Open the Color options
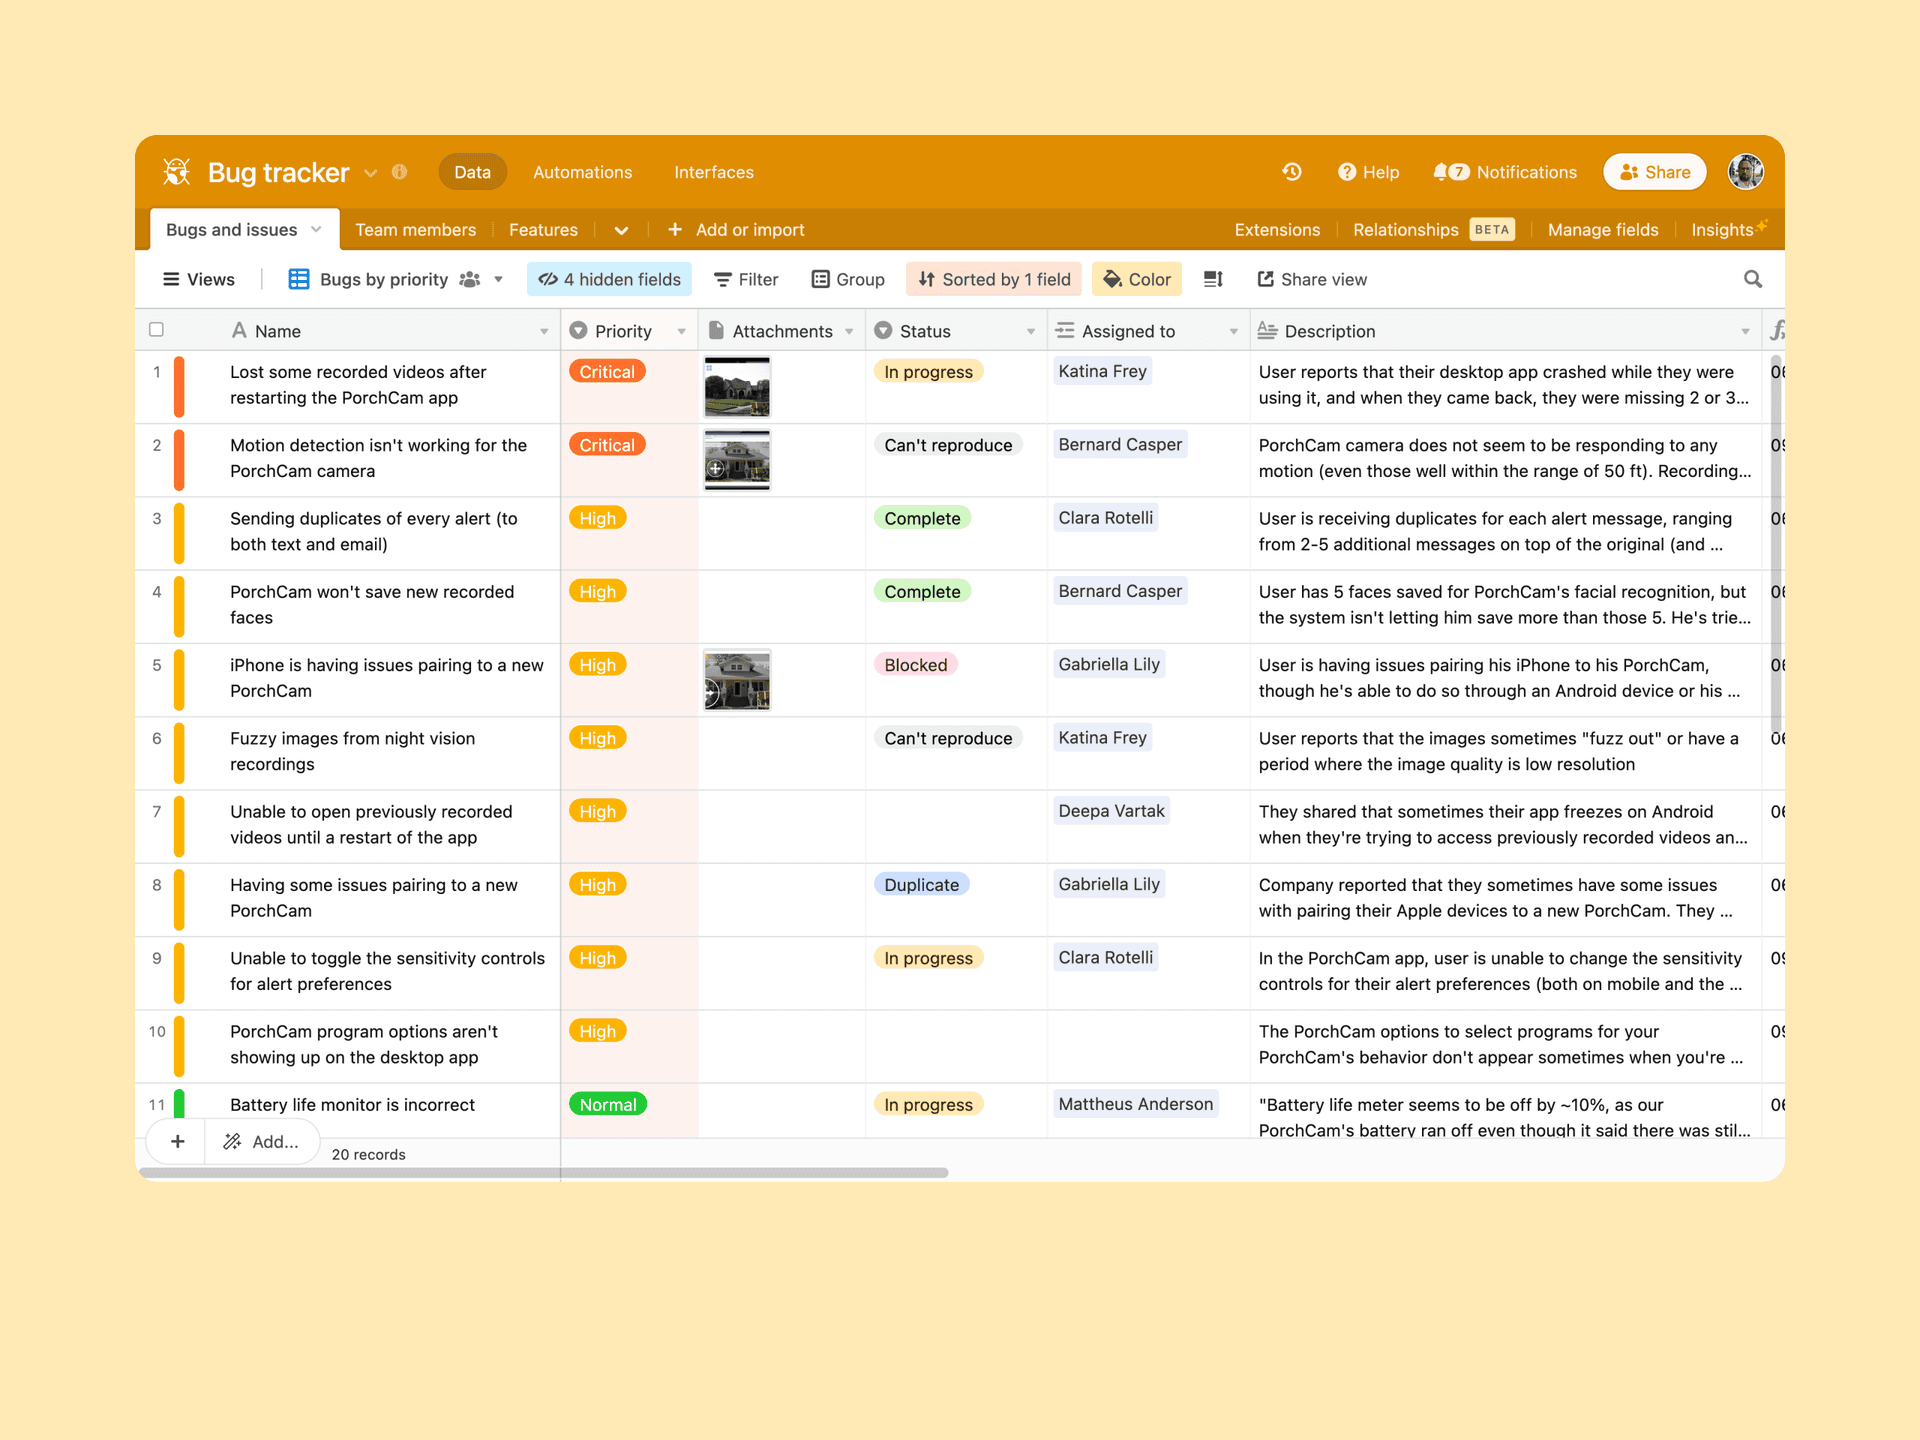 pos(1137,279)
